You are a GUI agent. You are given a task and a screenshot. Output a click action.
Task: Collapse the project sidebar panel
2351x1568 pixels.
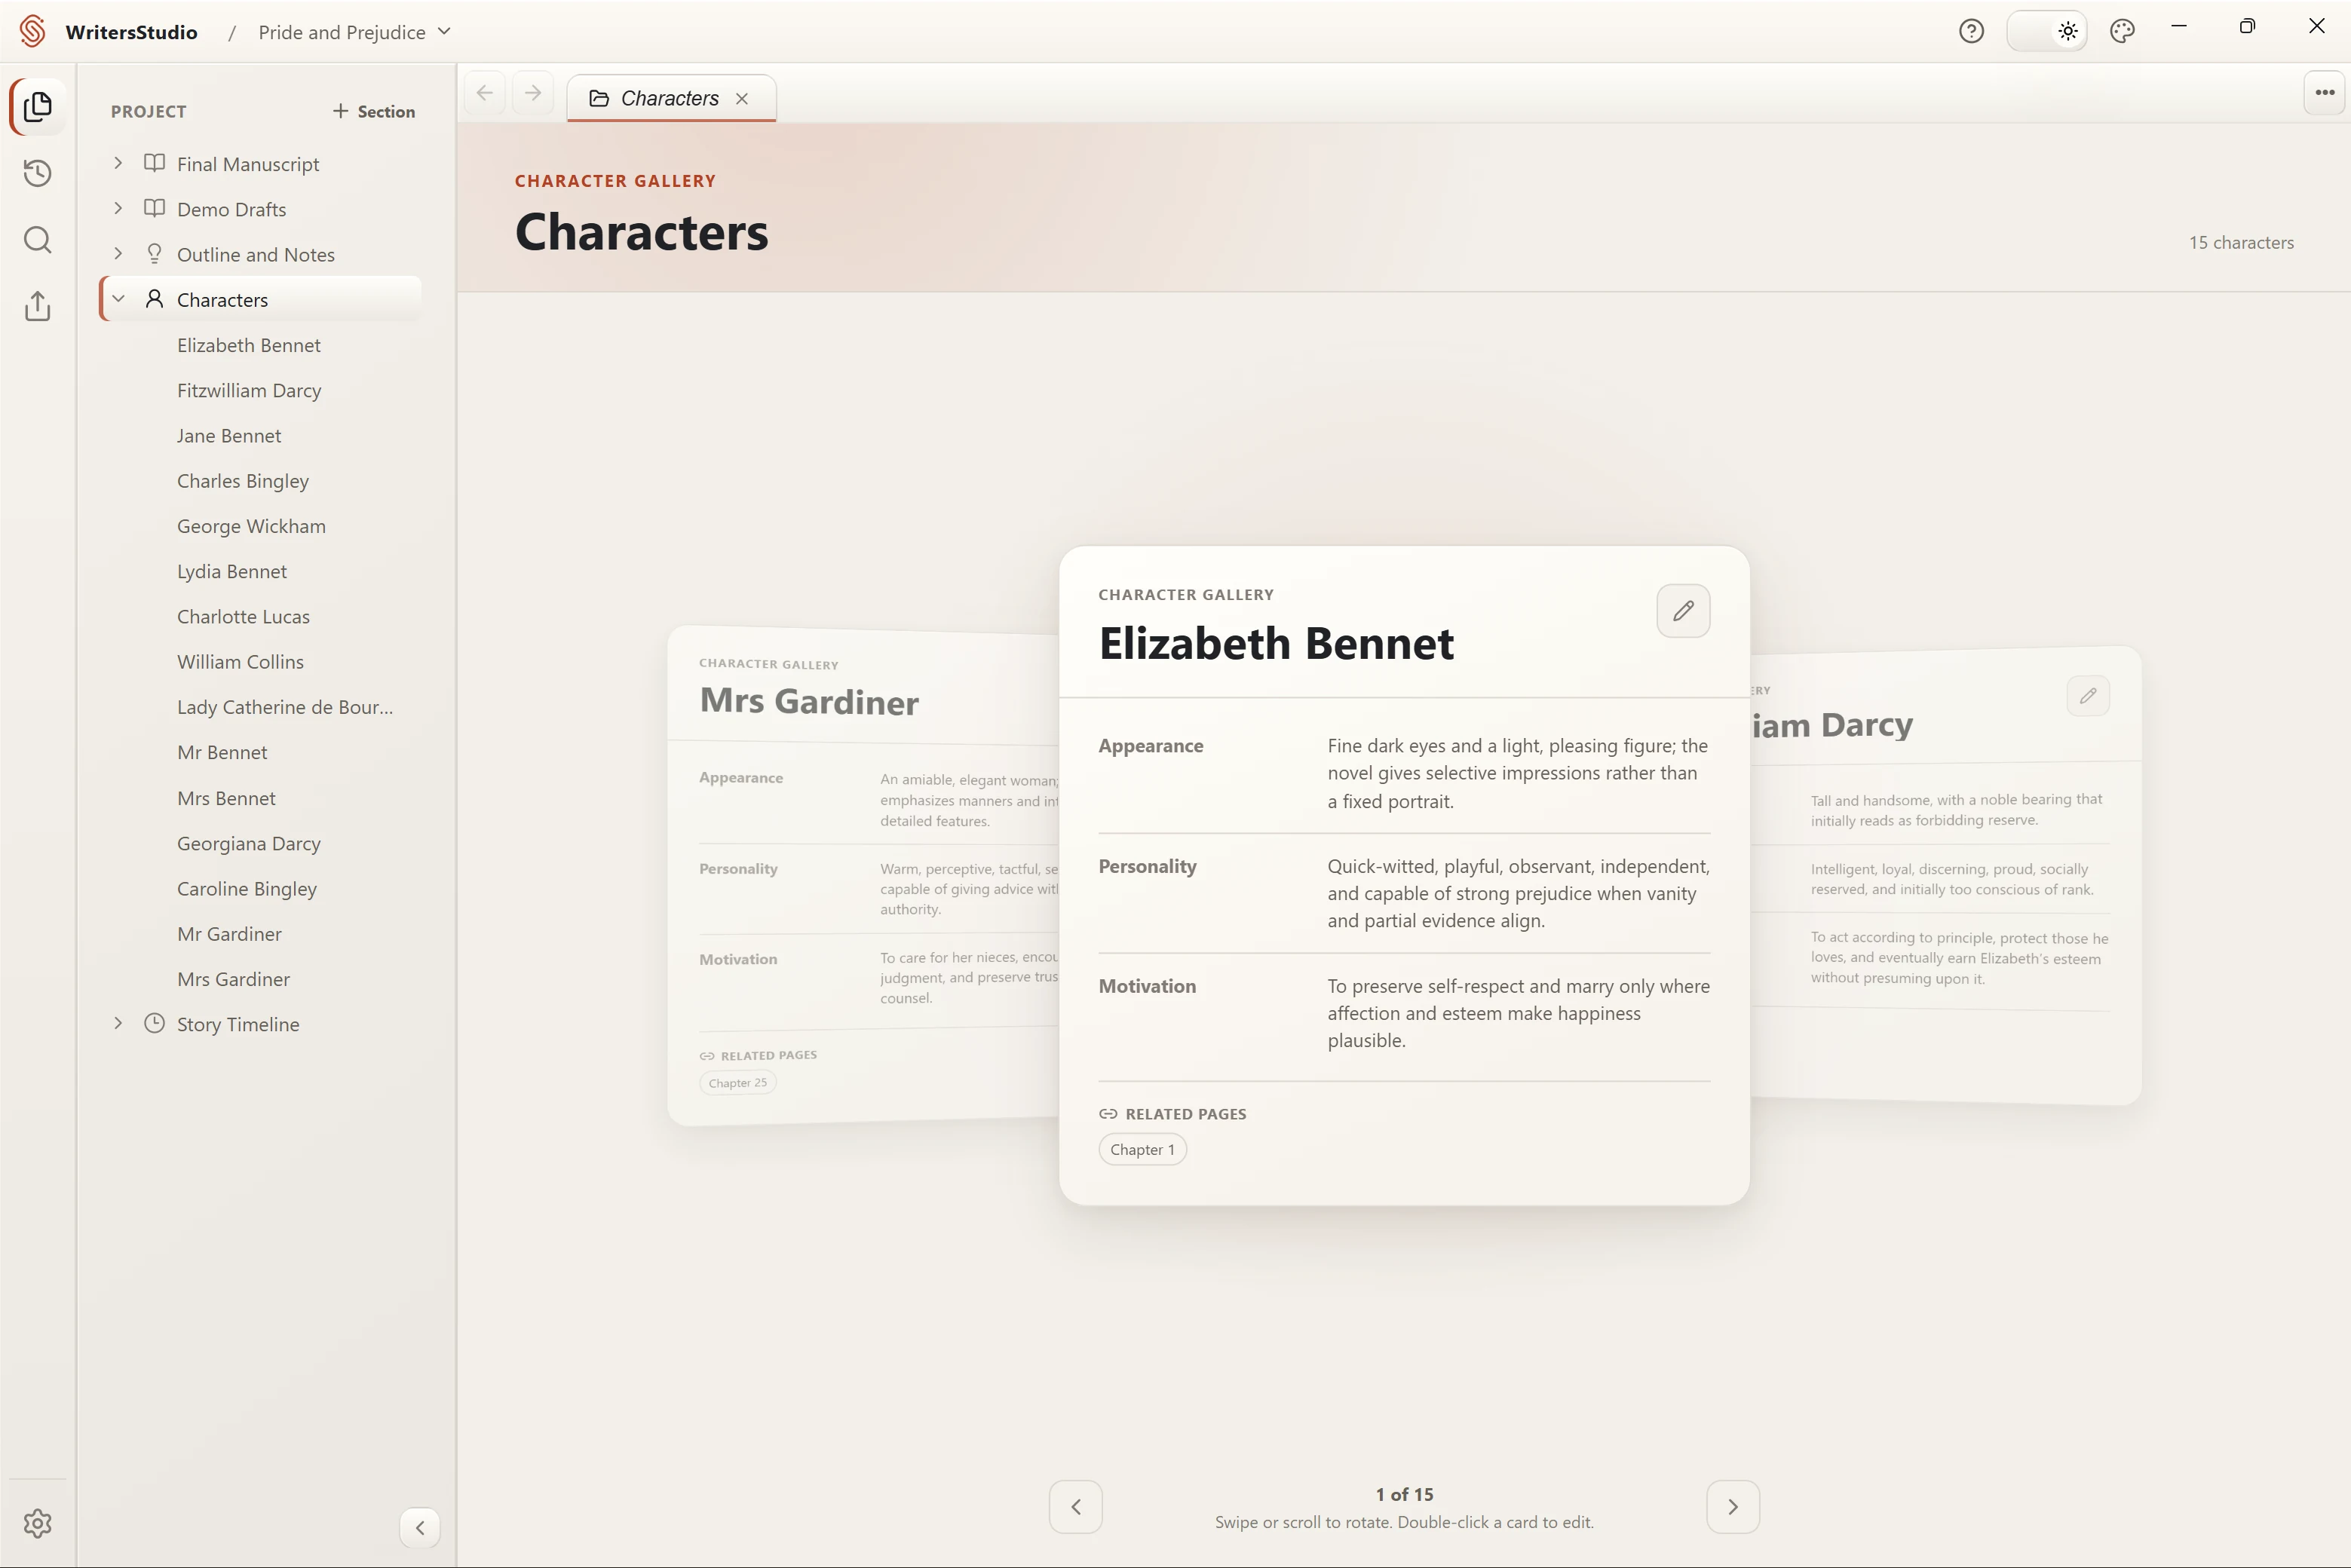point(420,1528)
